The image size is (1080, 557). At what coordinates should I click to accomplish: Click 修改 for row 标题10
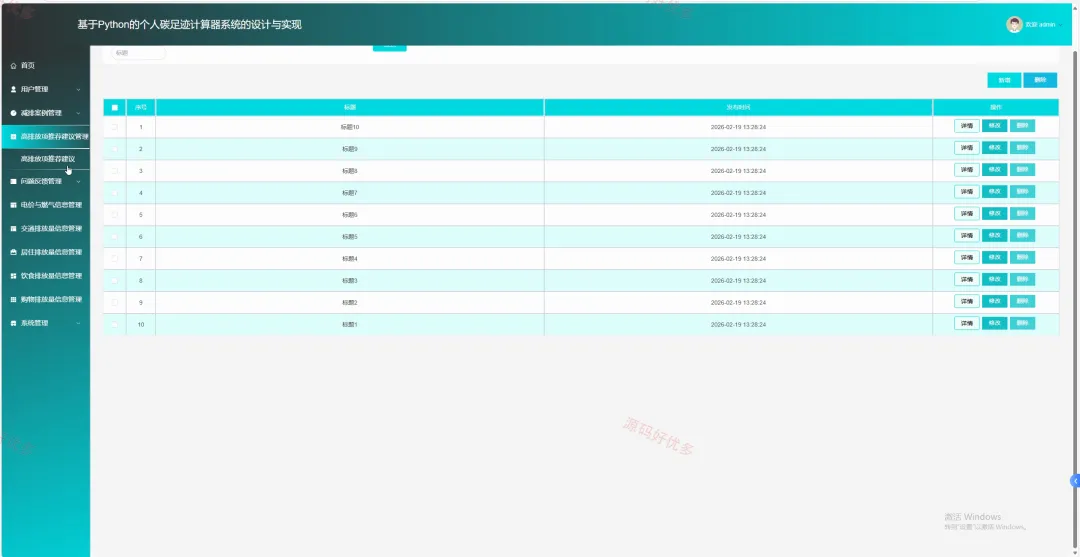click(994, 126)
